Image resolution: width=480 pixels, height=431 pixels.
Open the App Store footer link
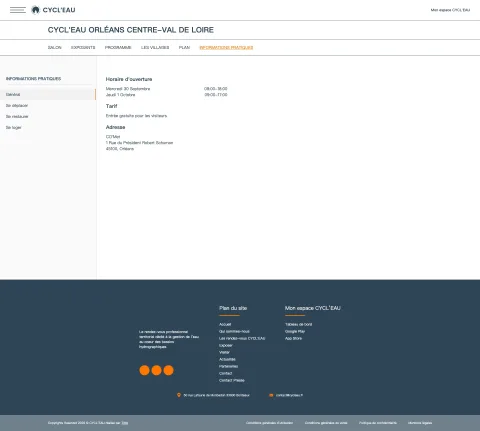point(293,338)
